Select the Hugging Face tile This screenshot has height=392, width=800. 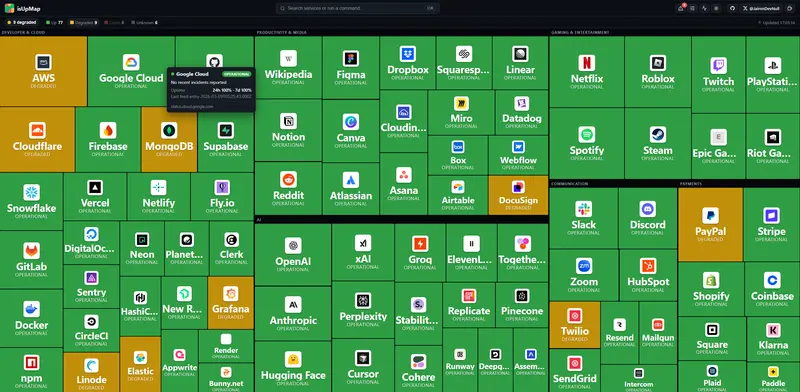click(x=293, y=367)
